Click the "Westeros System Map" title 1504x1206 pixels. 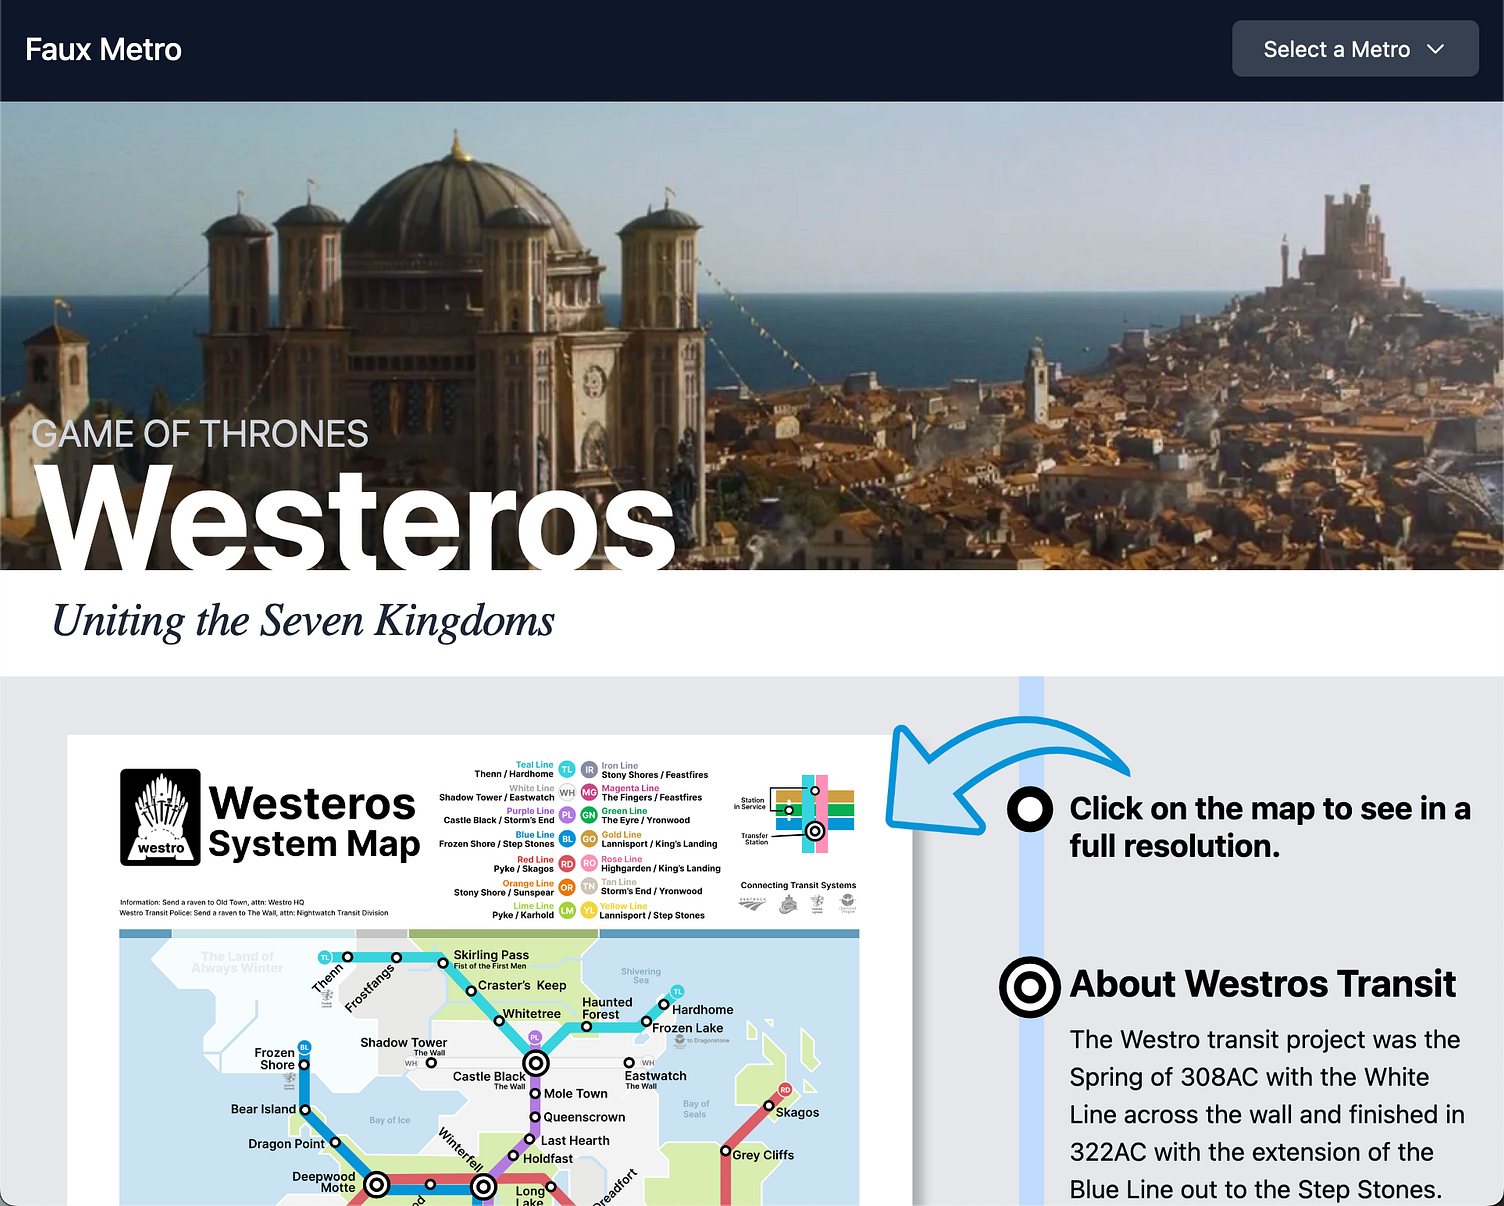tap(314, 822)
